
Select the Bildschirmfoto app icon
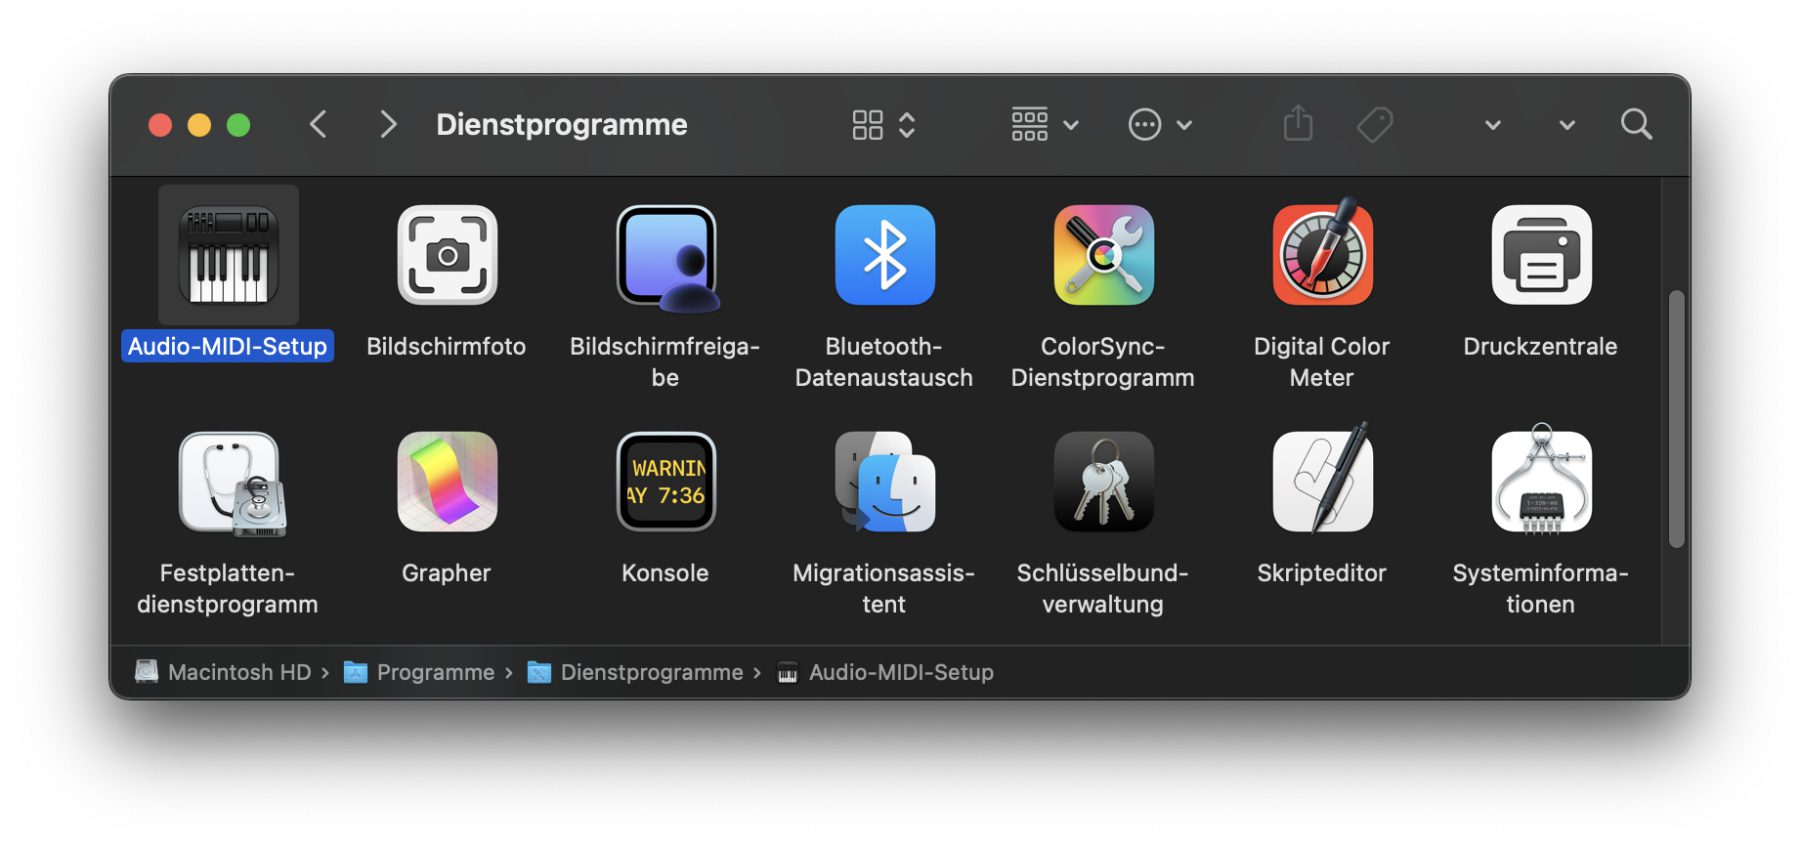[447, 255]
